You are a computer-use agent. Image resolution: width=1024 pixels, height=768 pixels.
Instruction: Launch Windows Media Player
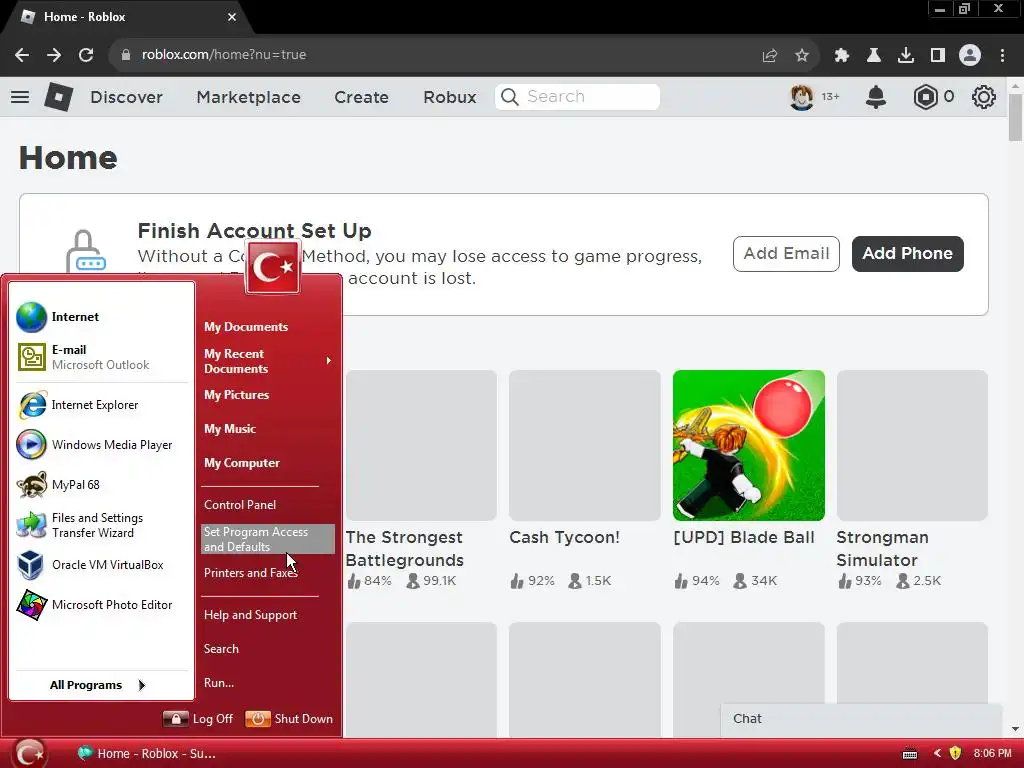coord(101,445)
